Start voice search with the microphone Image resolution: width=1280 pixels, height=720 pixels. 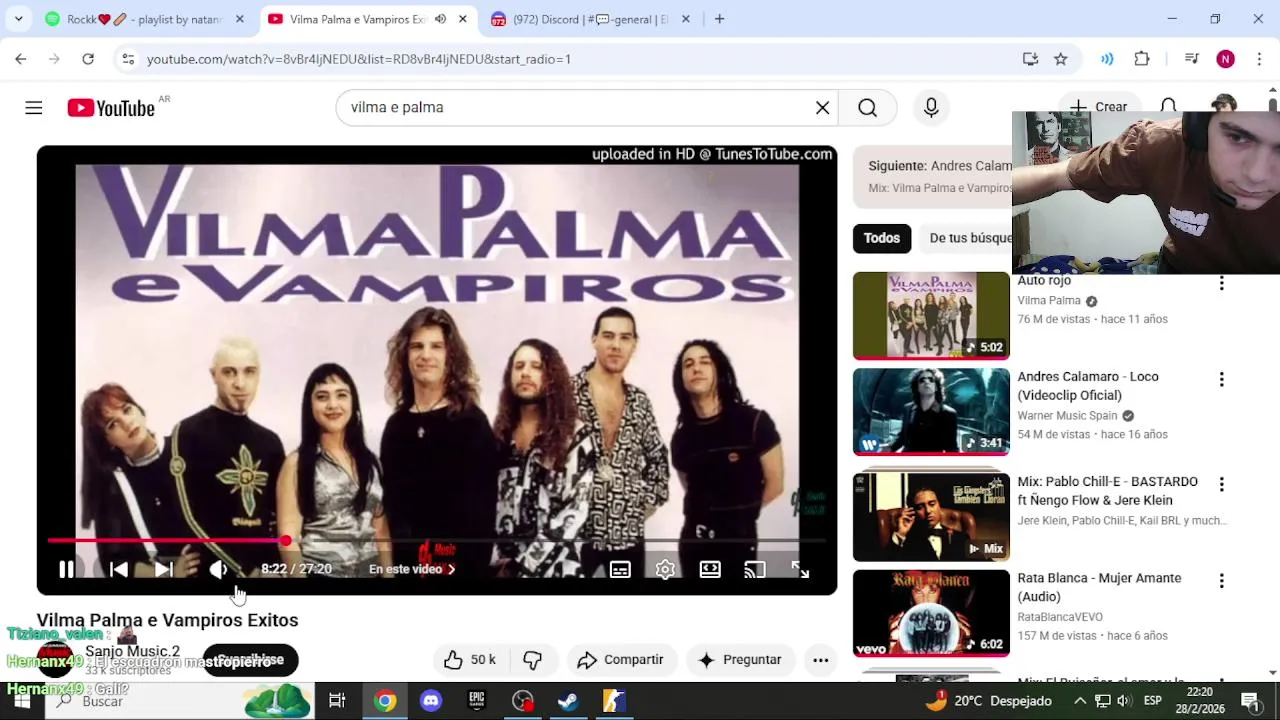931,107
